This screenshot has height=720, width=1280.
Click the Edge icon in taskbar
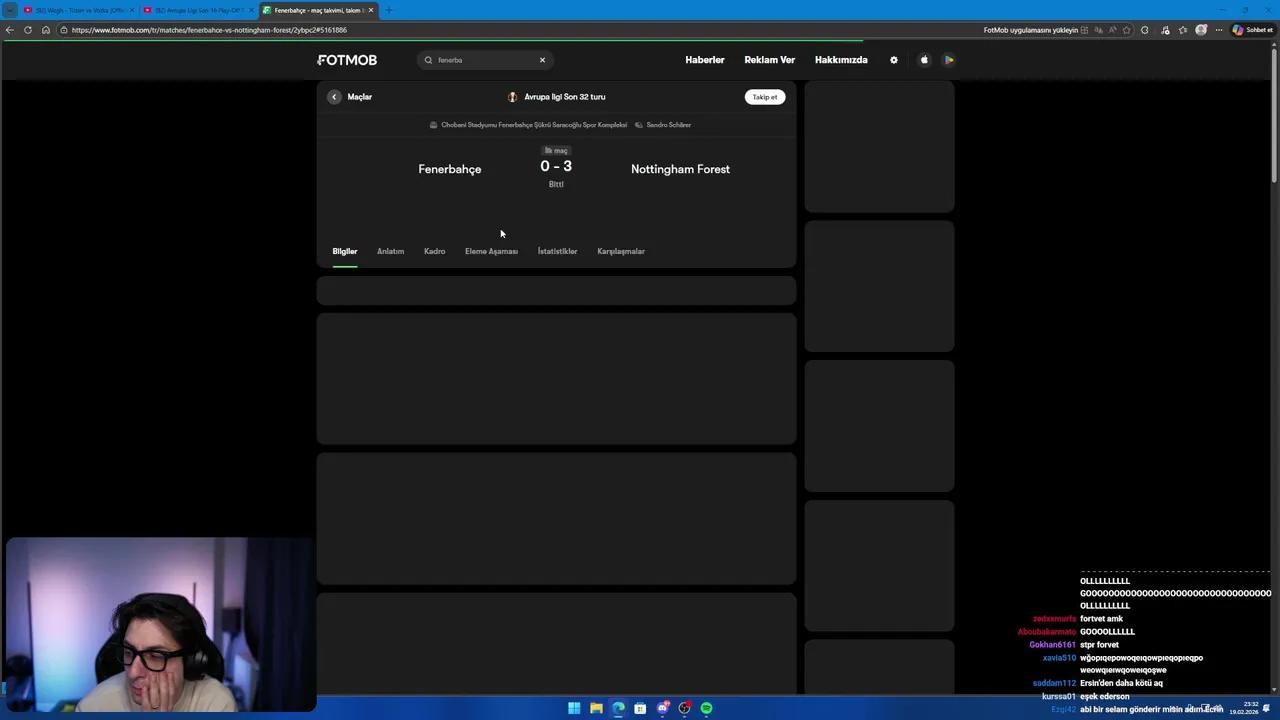coord(618,708)
